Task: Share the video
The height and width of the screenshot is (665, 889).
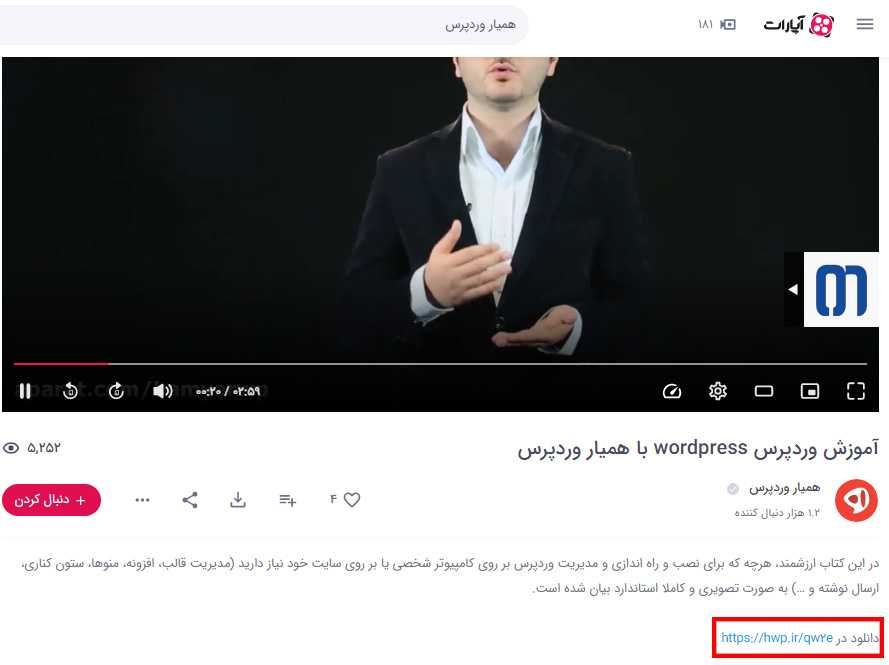Action: point(190,499)
